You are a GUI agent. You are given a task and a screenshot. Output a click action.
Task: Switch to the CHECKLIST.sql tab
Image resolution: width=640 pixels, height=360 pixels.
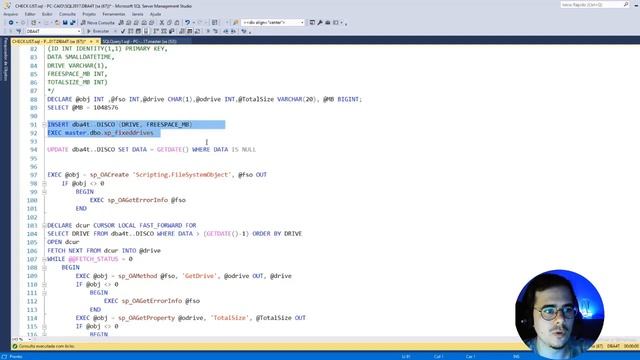(49, 41)
